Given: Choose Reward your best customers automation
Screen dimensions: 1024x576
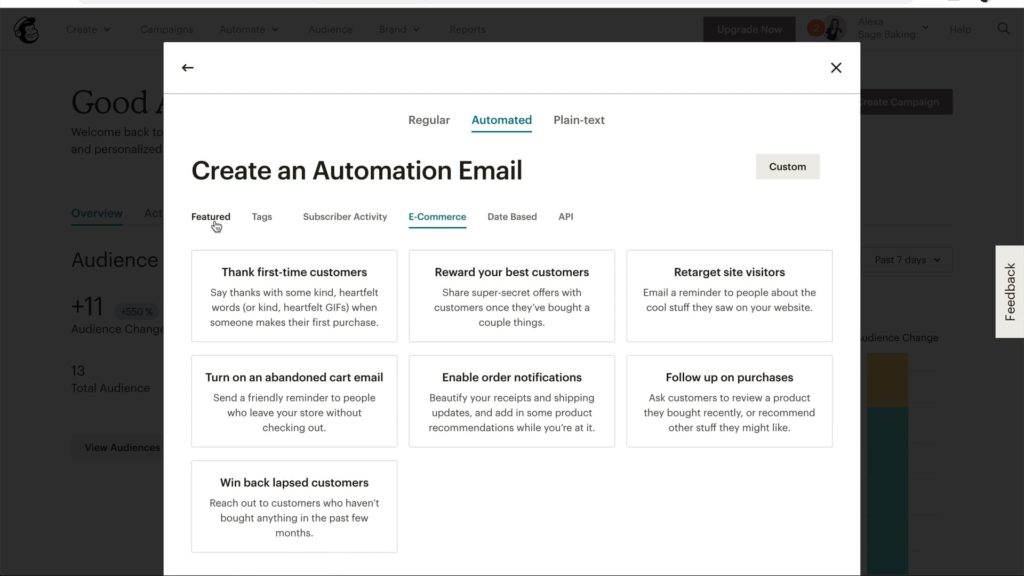Looking at the screenshot, I should (511, 296).
